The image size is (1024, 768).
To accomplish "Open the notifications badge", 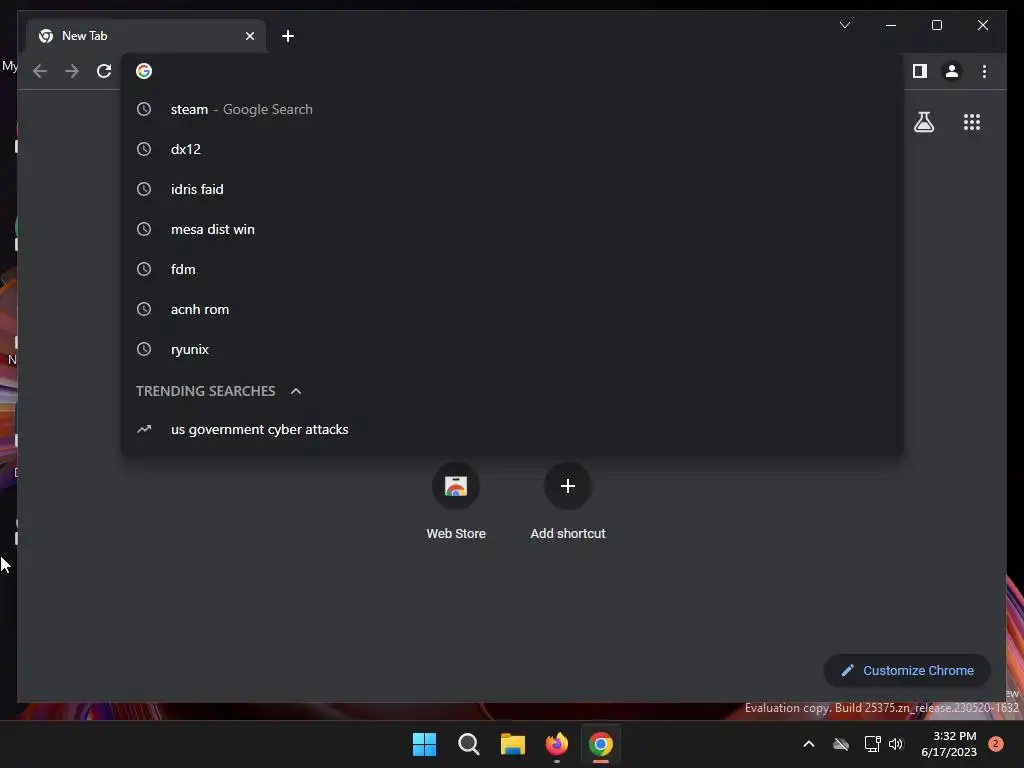I will pyautogui.click(x=995, y=744).
